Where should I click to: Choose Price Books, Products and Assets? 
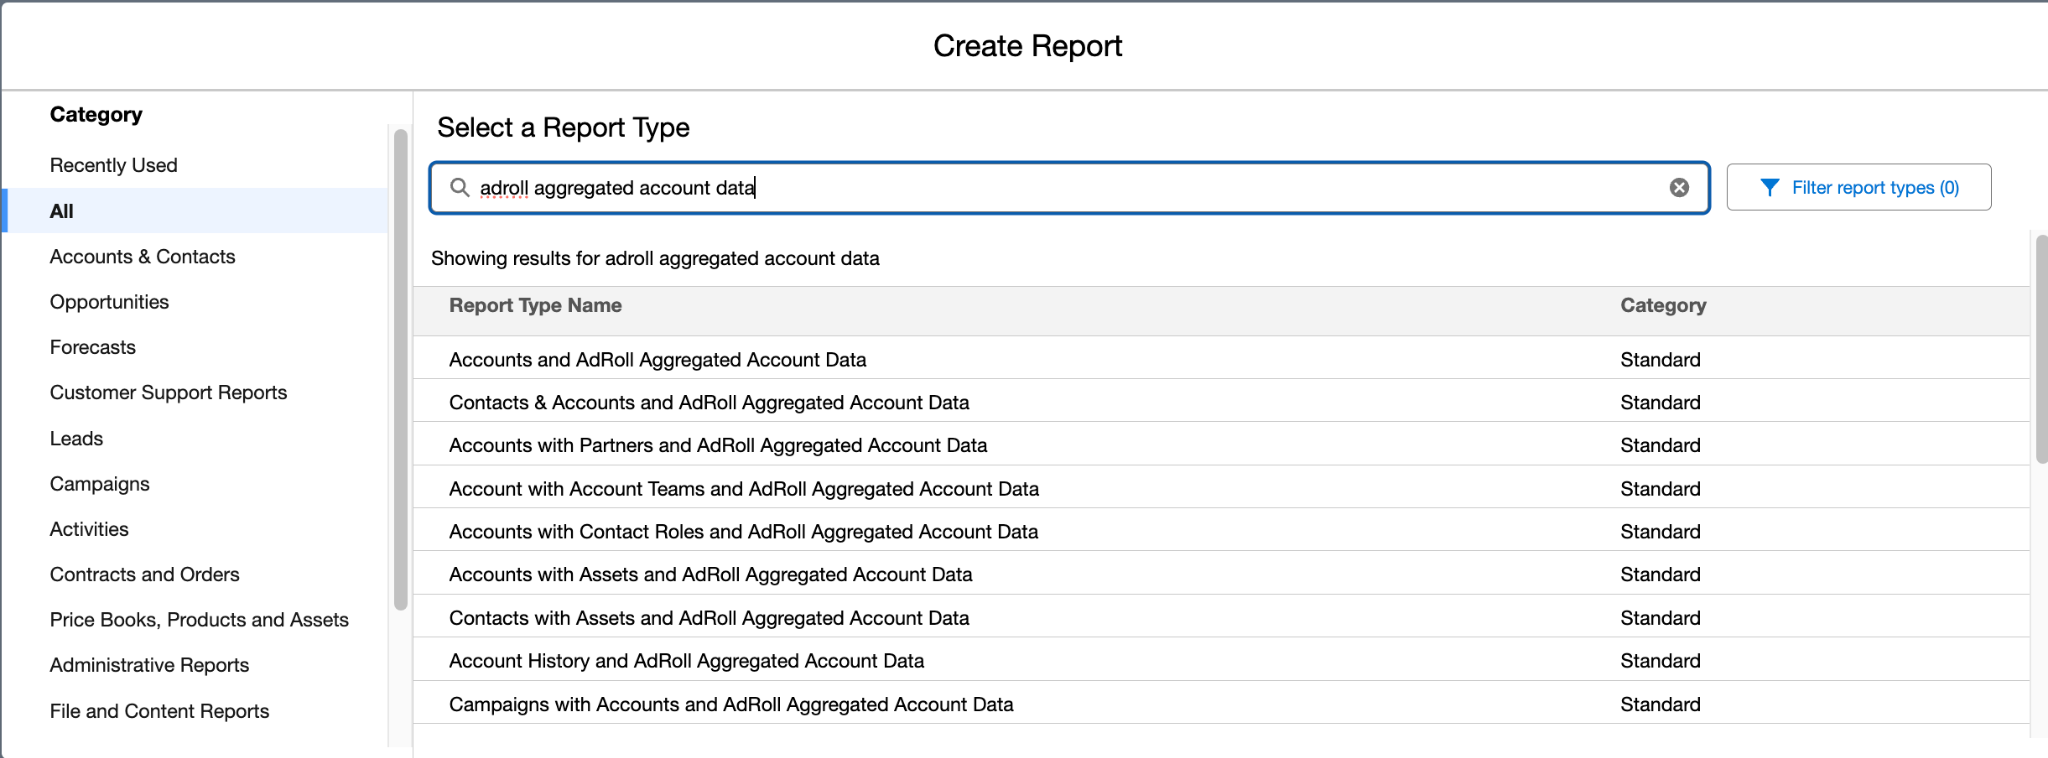tap(200, 620)
